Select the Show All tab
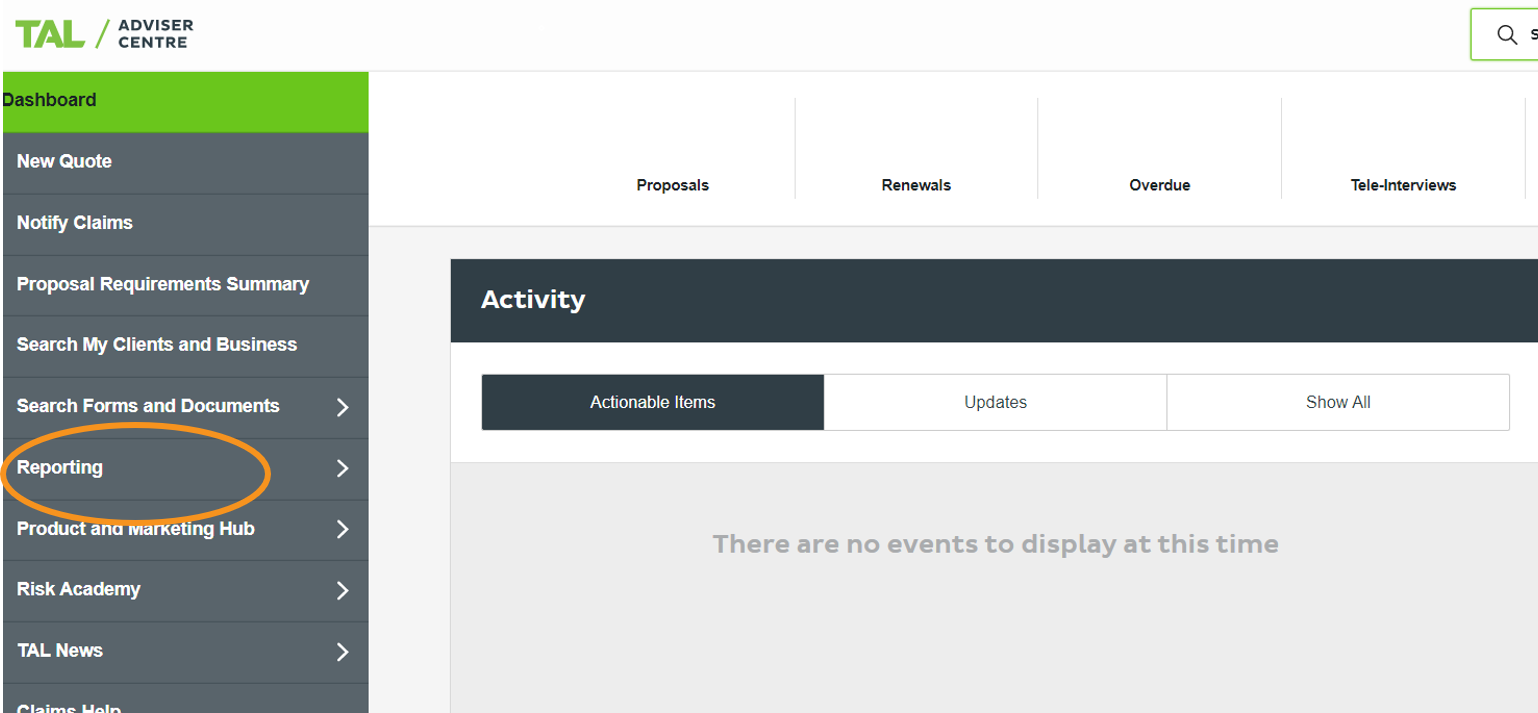The image size is (1538, 713). (x=1337, y=402)
